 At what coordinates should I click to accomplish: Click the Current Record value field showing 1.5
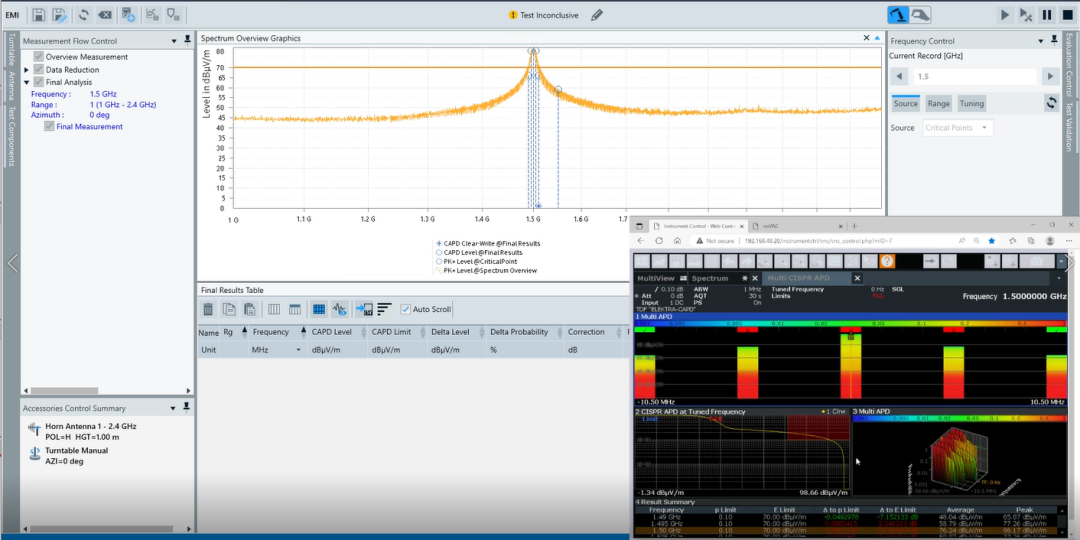(x=974, y=76)
